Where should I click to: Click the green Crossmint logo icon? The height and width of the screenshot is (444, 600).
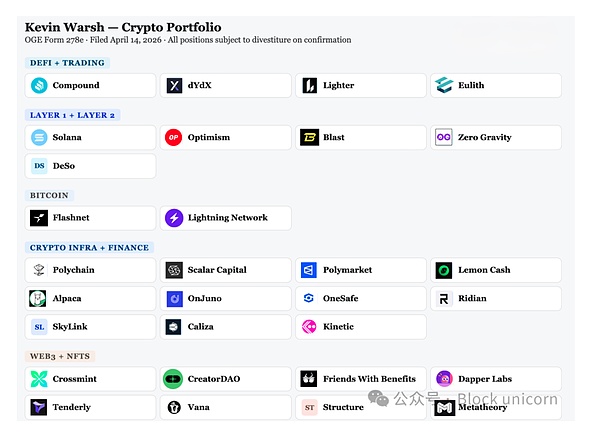(39, 379)
